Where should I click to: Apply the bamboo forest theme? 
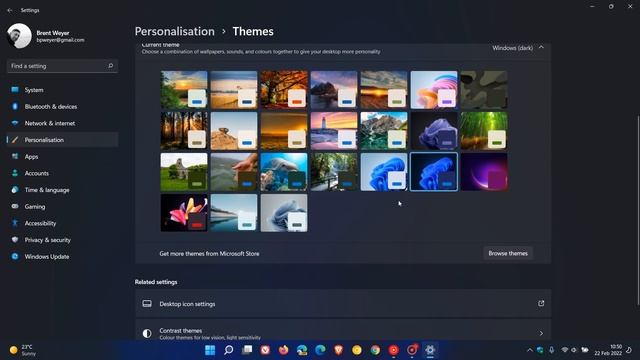[x=484, y=131]
